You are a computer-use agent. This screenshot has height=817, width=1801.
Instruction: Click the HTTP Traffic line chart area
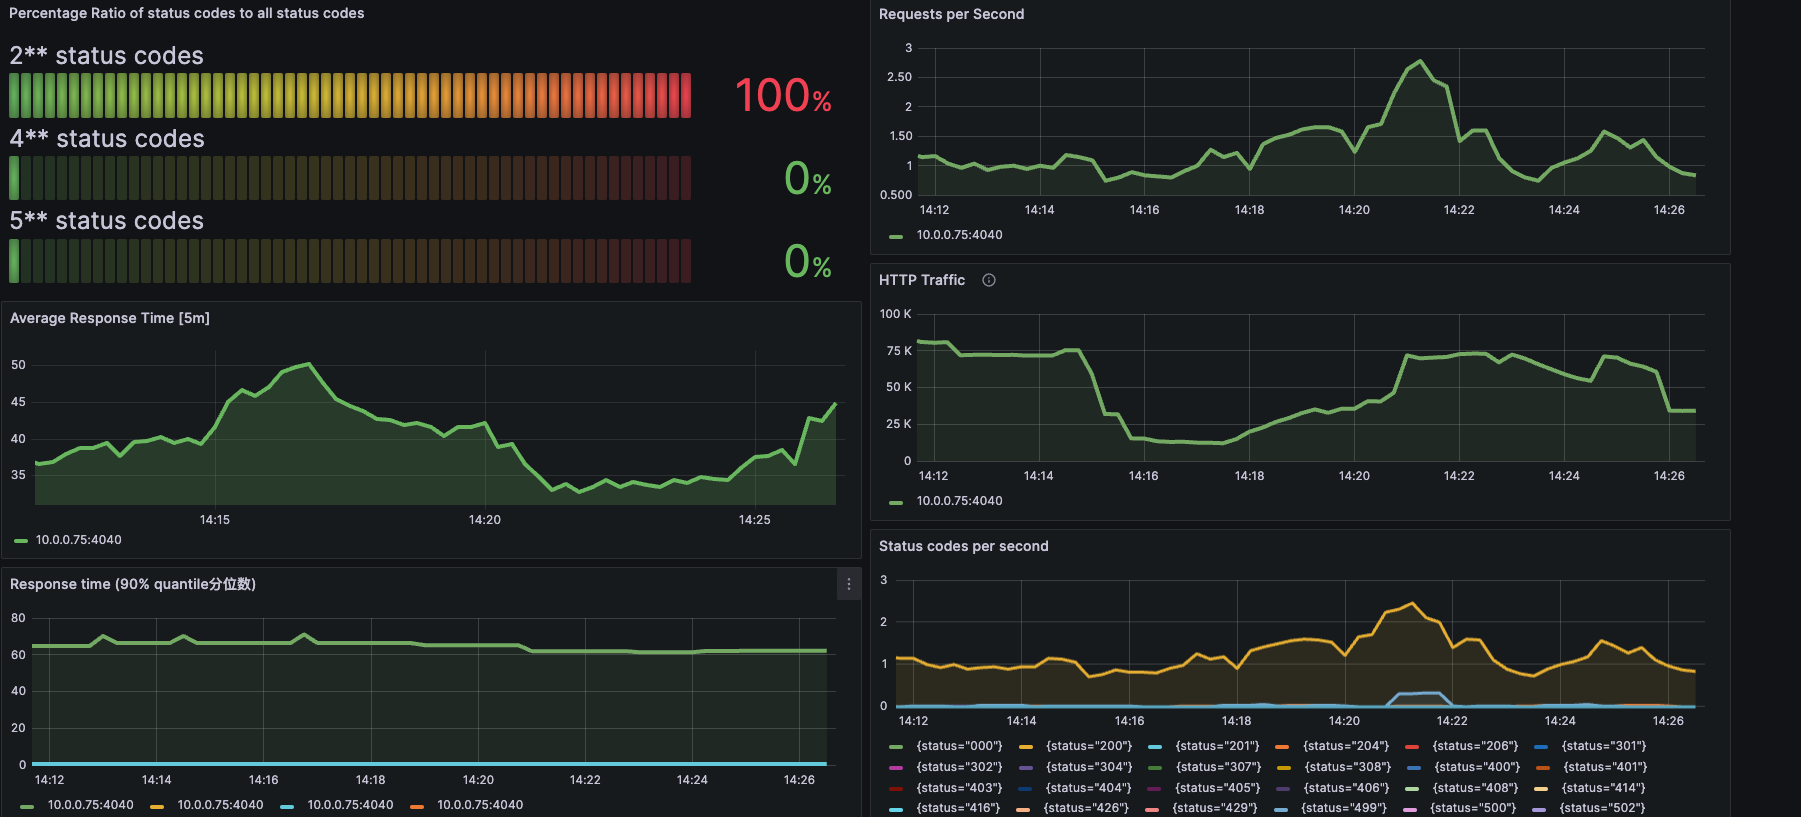[1311, 388]
